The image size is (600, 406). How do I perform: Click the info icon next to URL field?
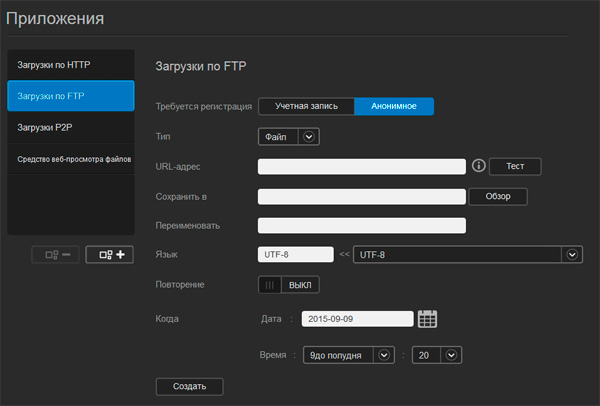[x=478, y=166]
